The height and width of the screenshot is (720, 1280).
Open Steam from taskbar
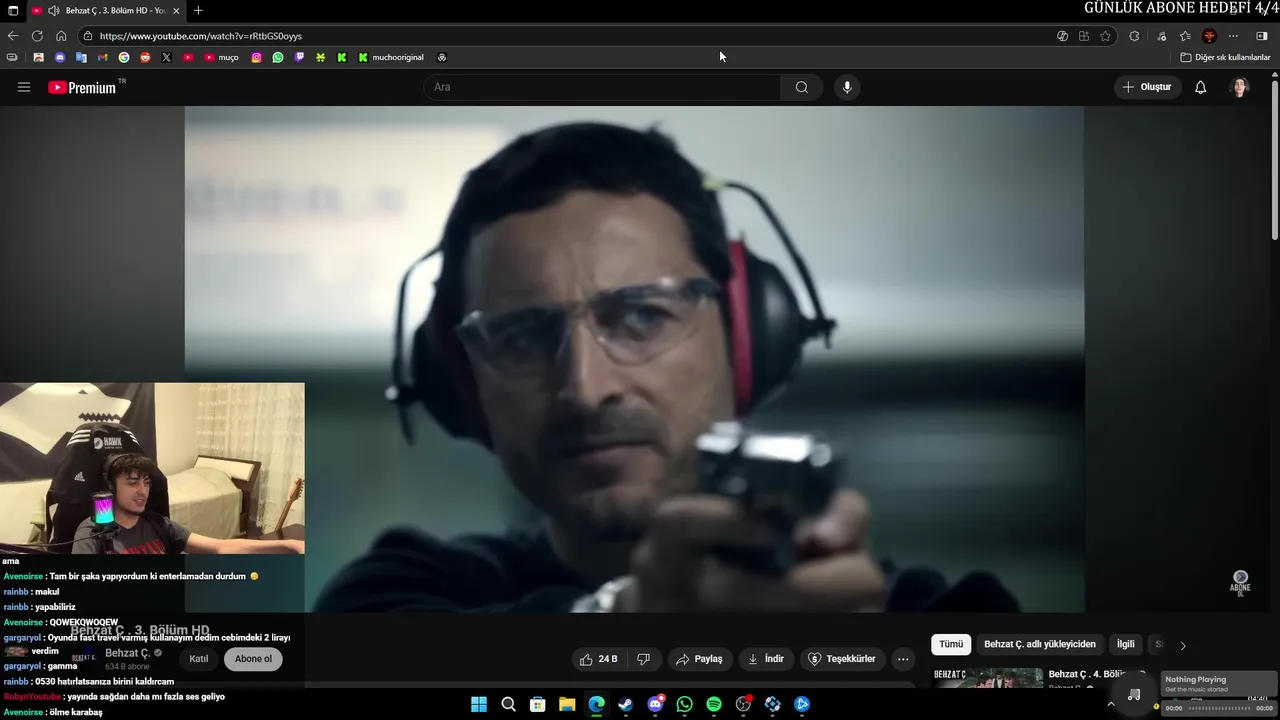(x=626, y=704)
